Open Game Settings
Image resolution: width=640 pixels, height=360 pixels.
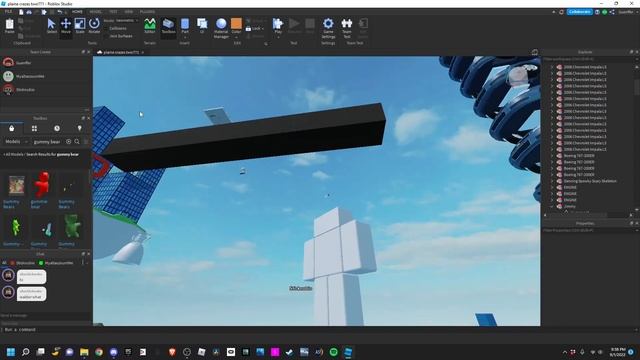pos(328,28)
